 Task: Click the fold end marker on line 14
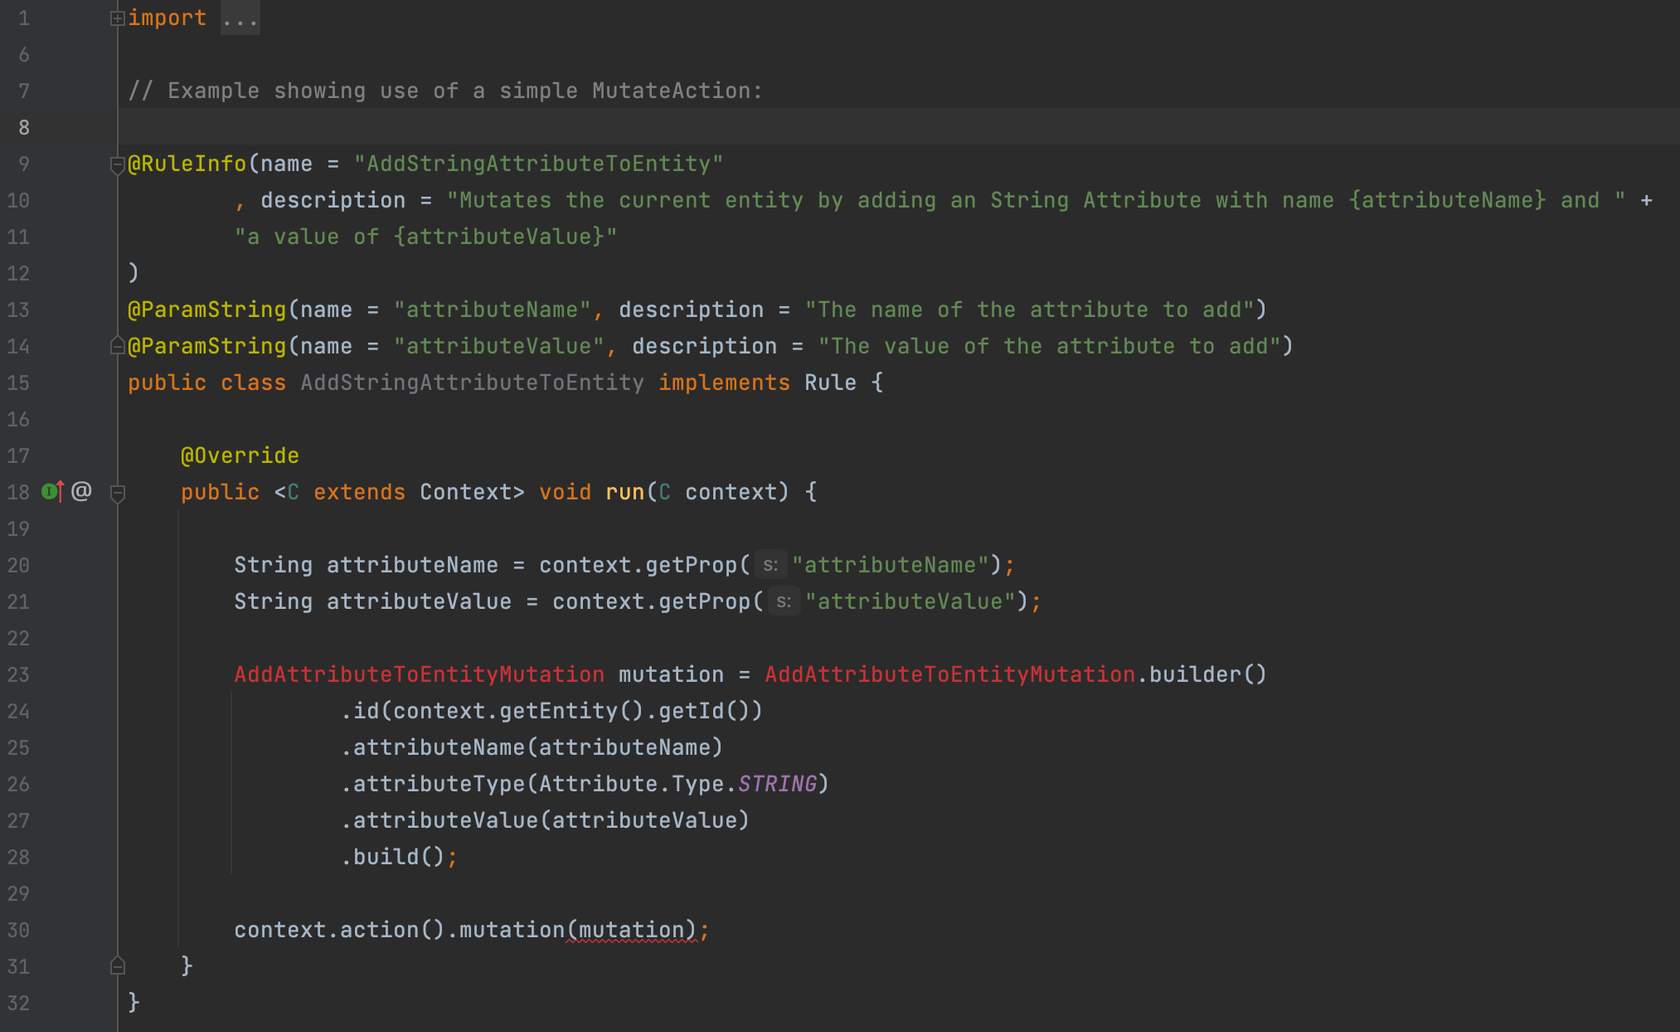[117, 347]
